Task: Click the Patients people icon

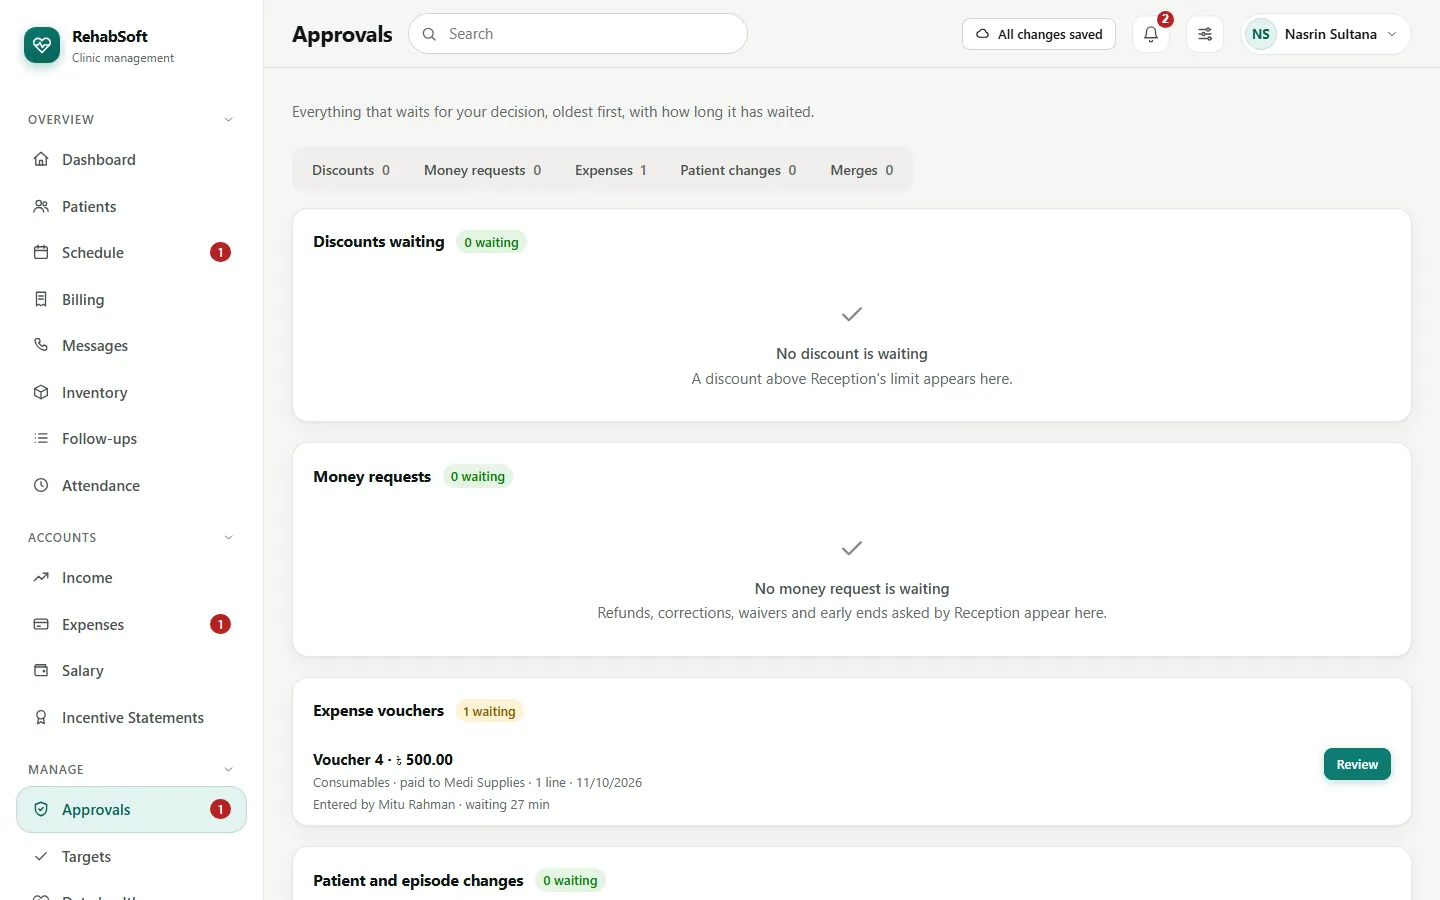Action: [41, 206]
